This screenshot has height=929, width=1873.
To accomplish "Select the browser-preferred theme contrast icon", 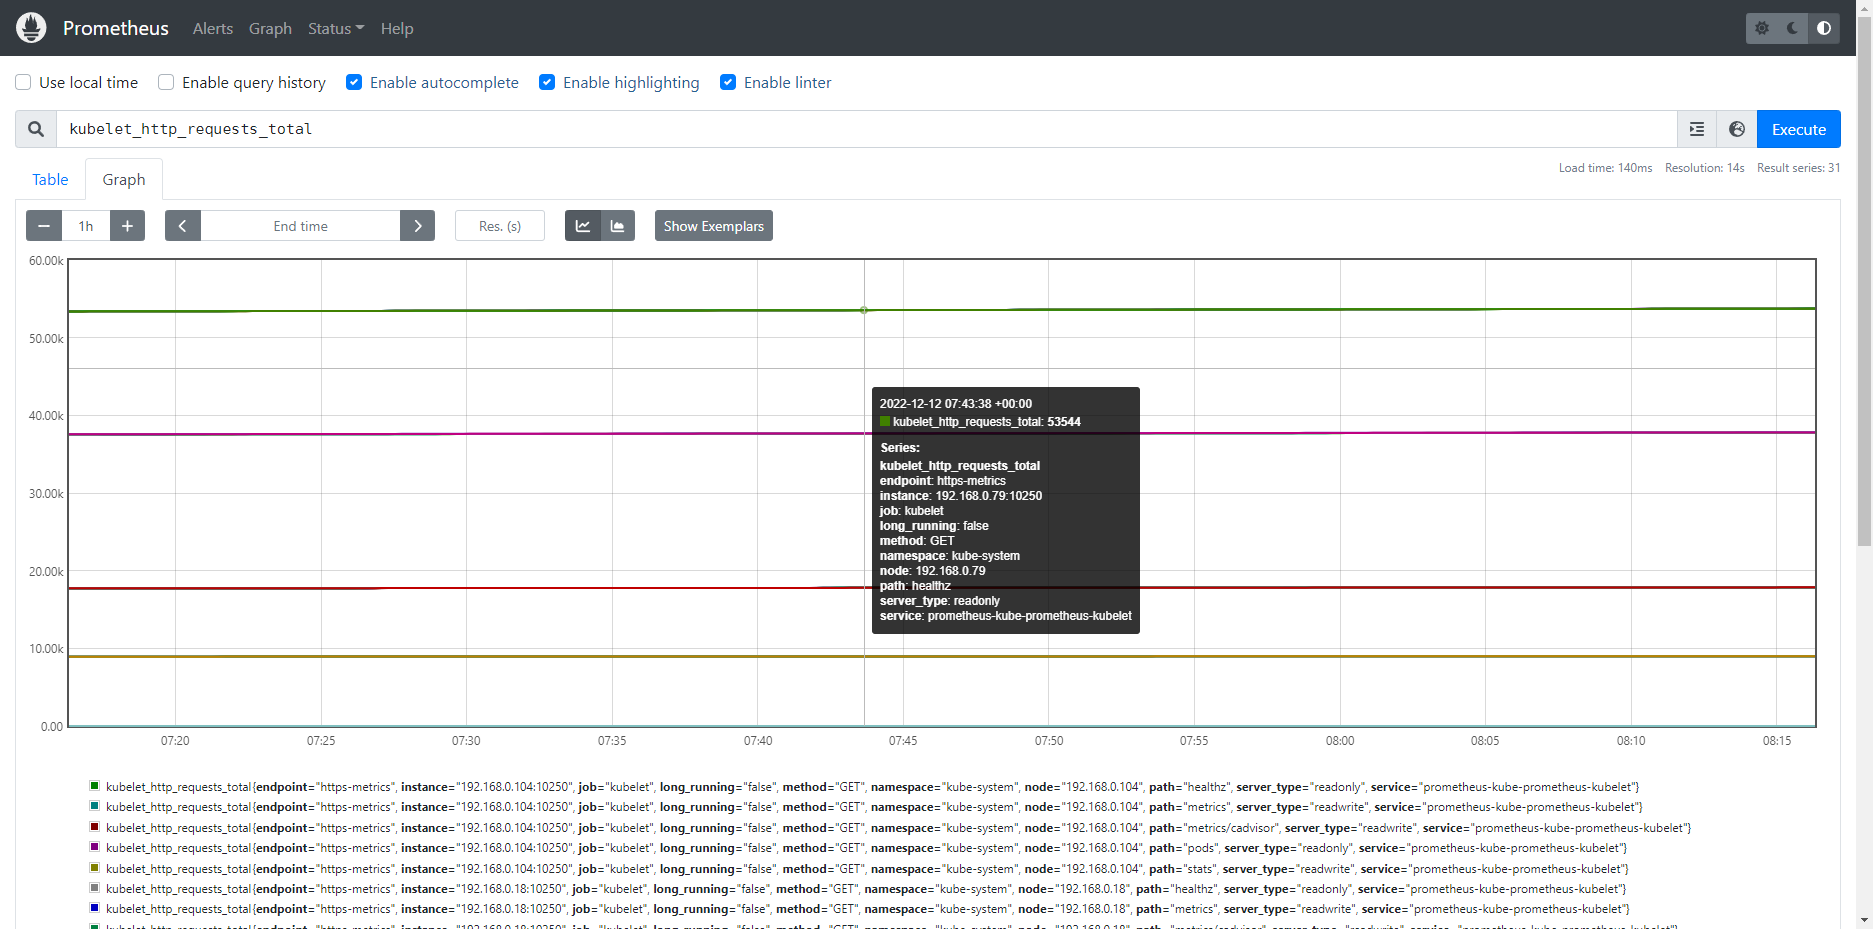I will [x=1824, y=28].
